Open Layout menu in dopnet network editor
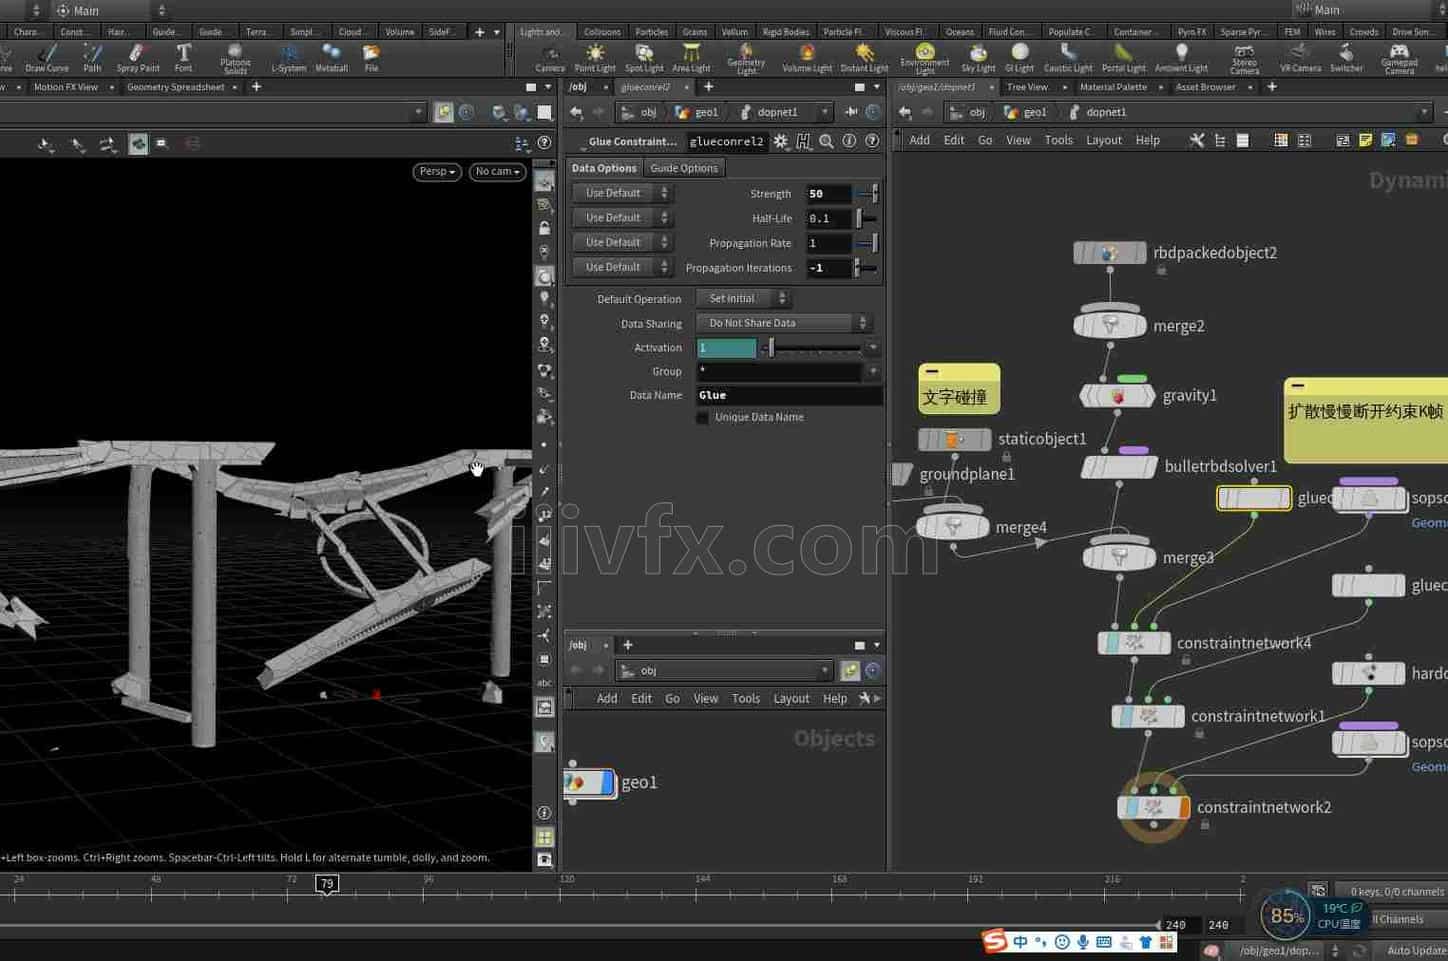Viewport: 1448px width, 961px height. point(1104,140)
